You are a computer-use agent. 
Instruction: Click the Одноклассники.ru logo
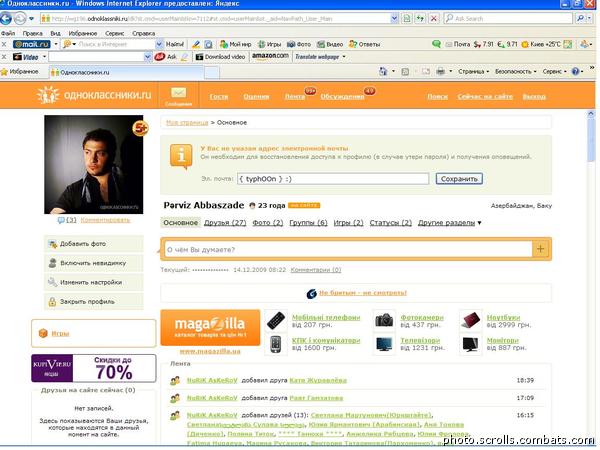pyautogui.click(x=94, y=95)
